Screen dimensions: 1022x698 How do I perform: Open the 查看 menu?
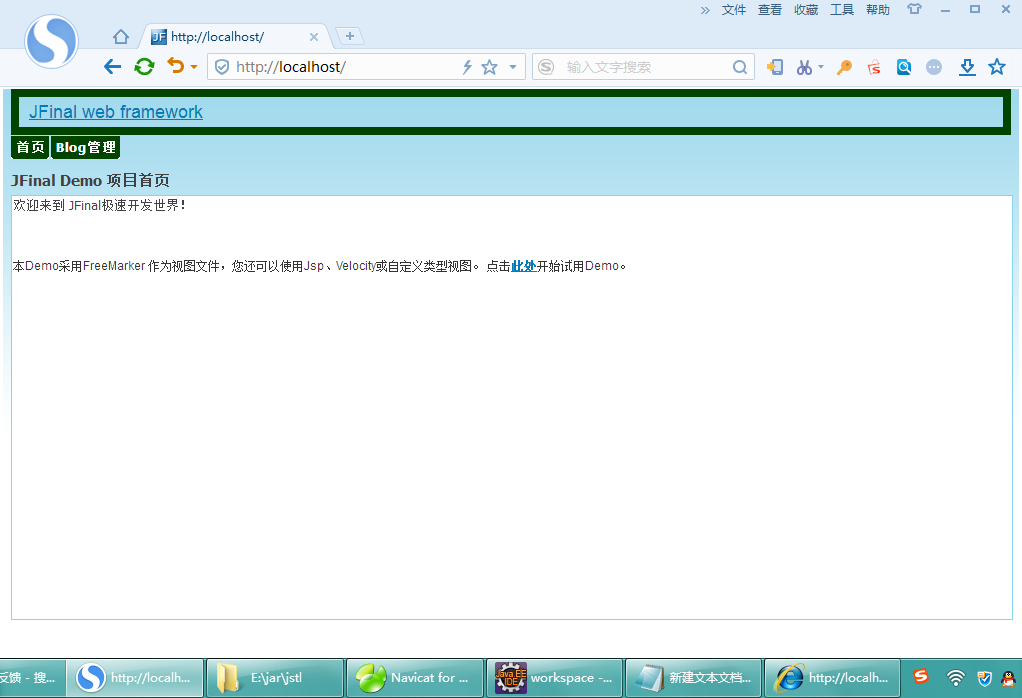[770, 10]
